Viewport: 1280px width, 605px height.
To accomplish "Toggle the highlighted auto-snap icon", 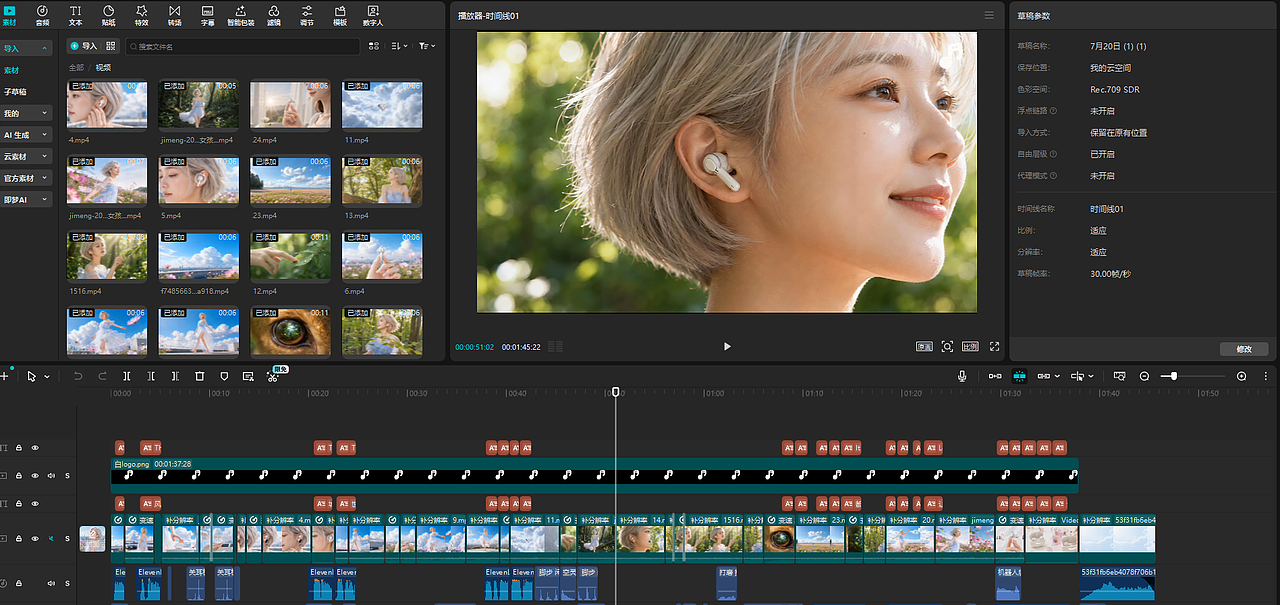I will (x=1019, y=376).
